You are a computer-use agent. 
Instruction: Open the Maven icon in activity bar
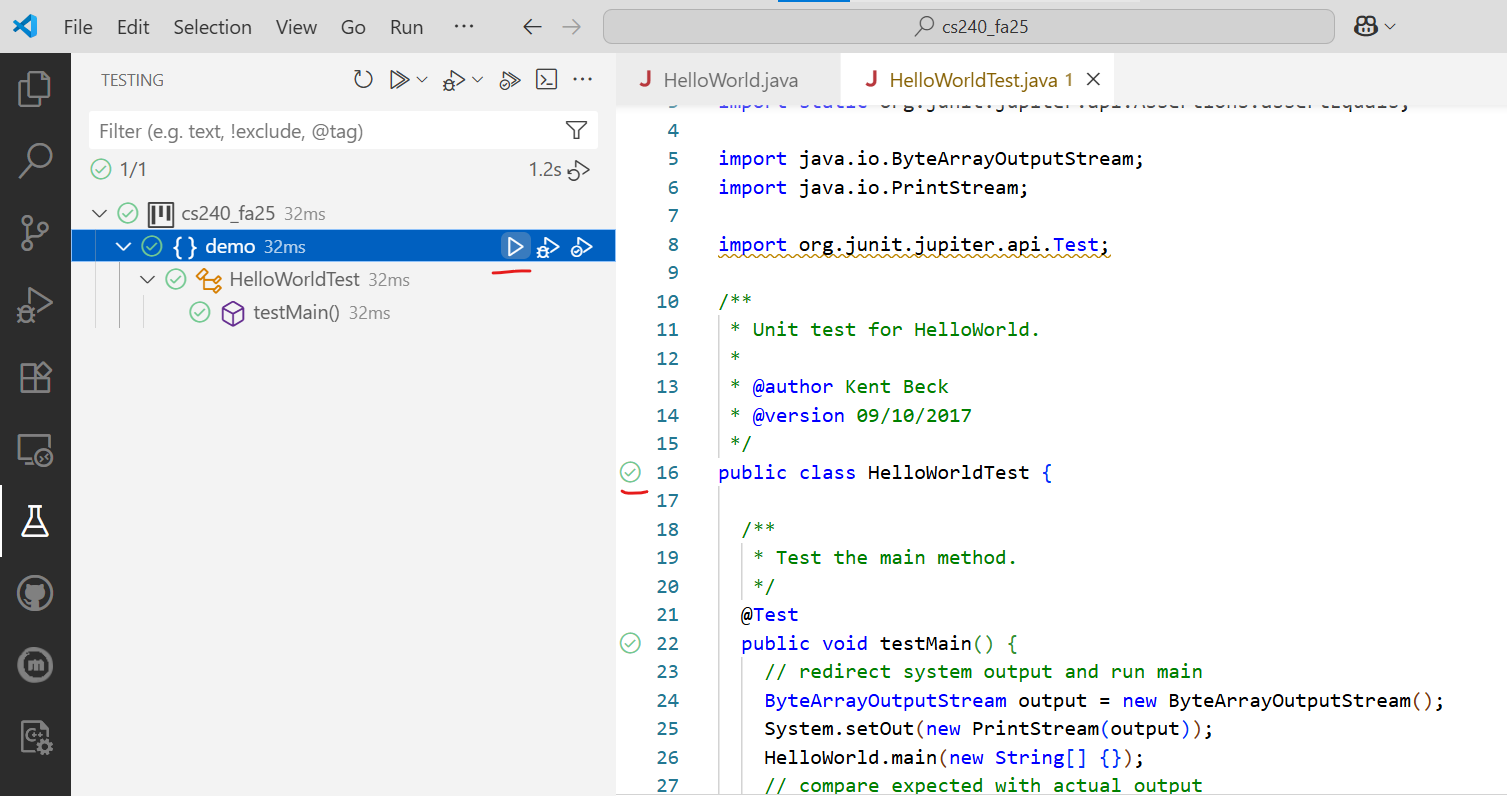click(35, 665)
